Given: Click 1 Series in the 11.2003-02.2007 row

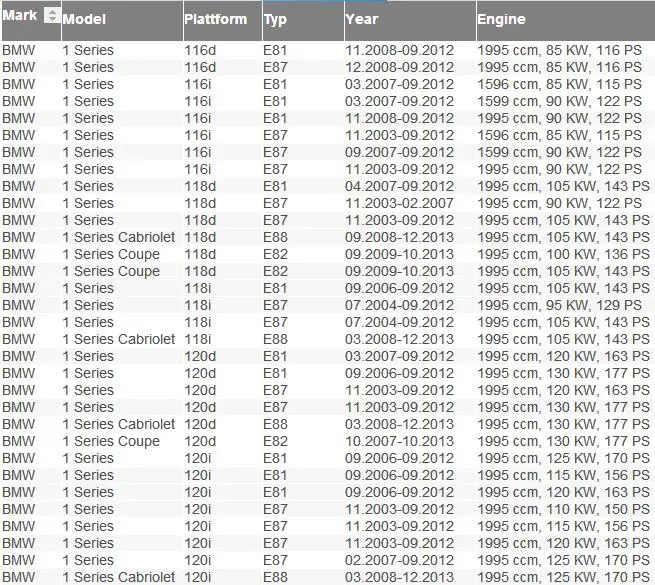Looking at the screenshot, I should point(88,203).
